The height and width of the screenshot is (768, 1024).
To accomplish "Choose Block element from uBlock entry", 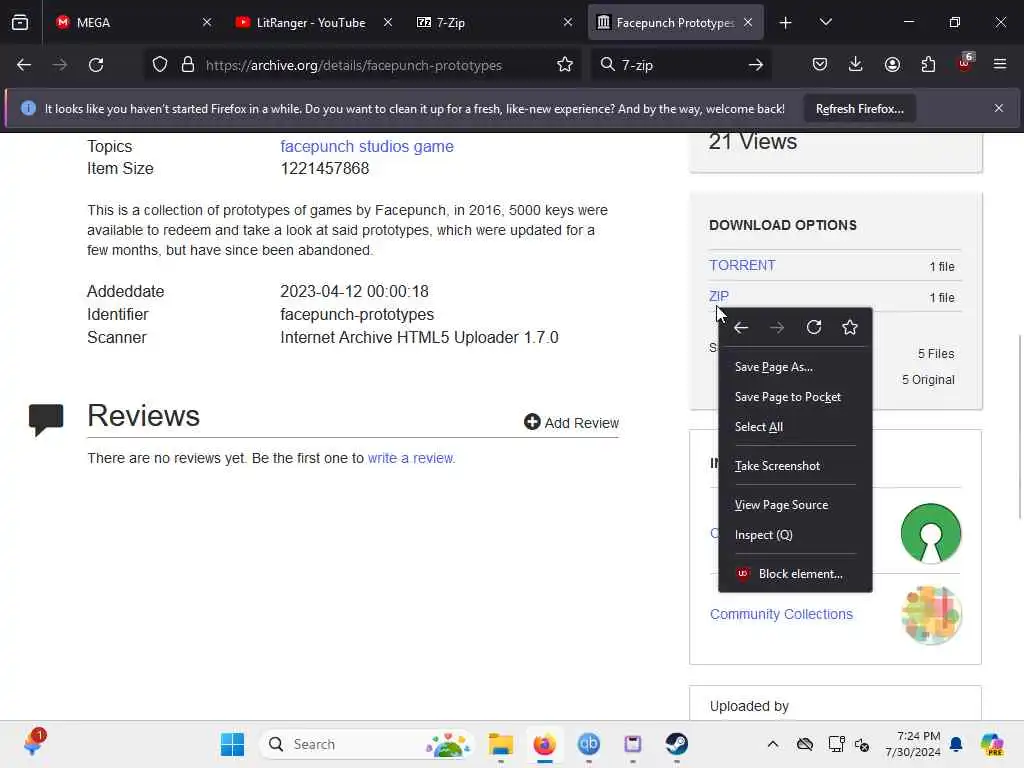I will pos(795,574).
